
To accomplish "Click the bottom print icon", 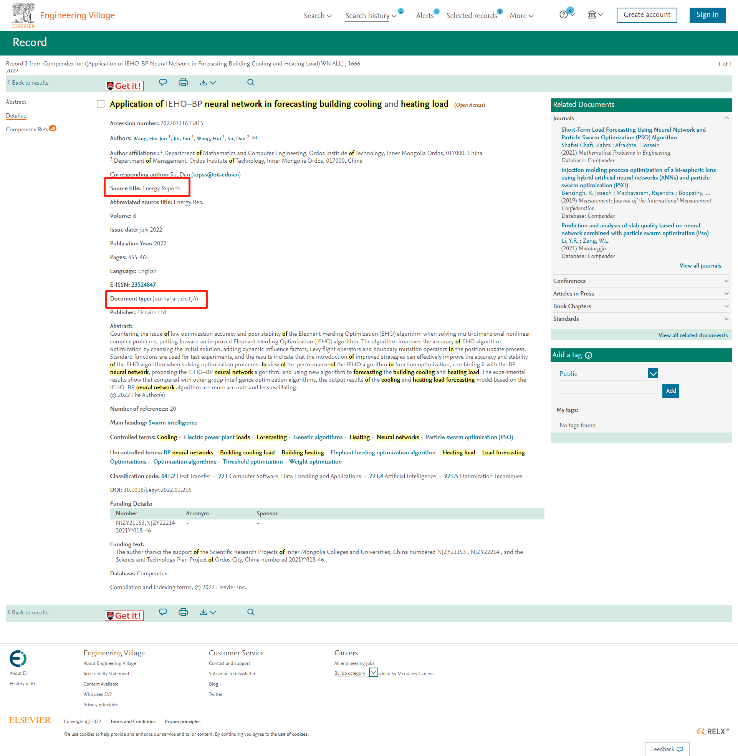I will [x=183, y=612].
